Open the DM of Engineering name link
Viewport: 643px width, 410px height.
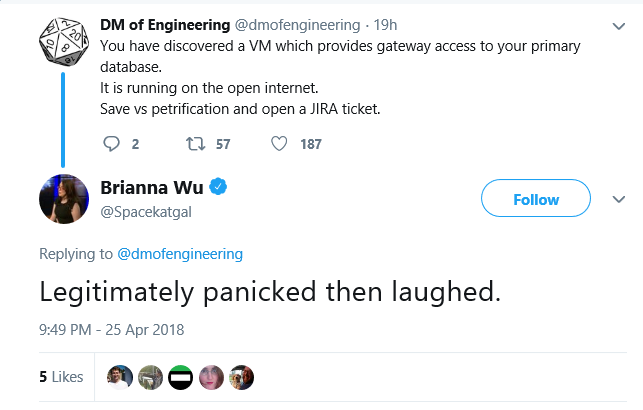tap(165, 25)
